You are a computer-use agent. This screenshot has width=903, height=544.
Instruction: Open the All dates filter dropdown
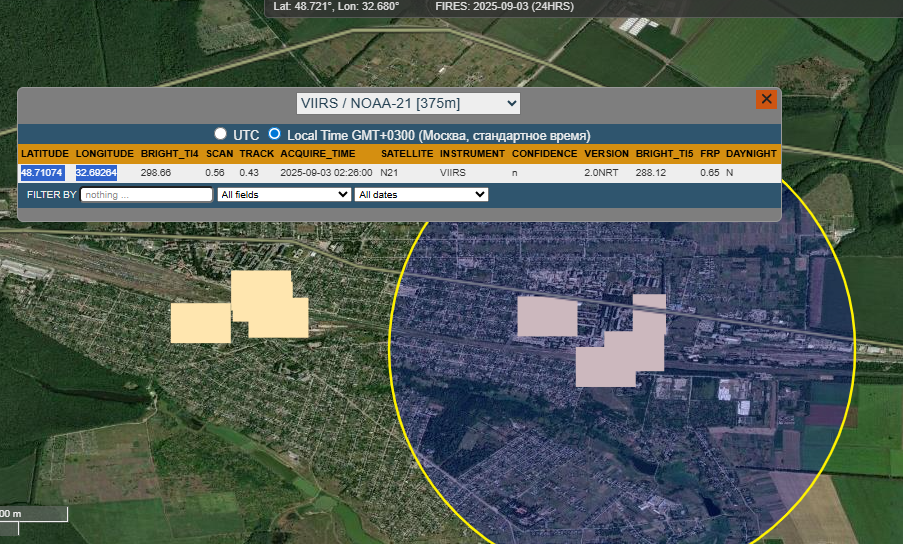(x=422, y=195)
